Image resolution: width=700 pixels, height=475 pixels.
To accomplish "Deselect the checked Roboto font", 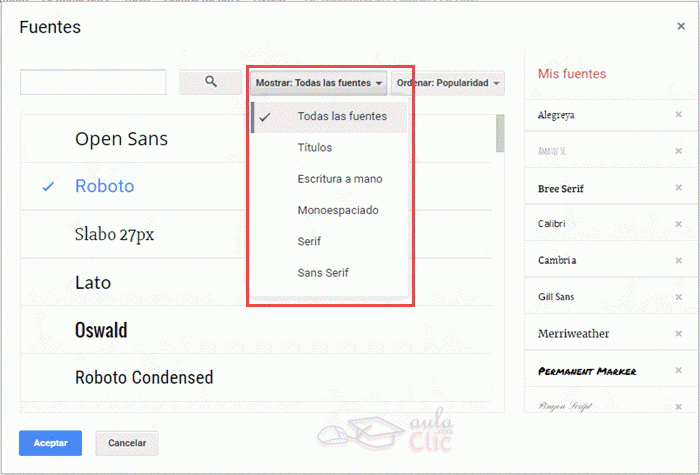I will tap(104, 186).
